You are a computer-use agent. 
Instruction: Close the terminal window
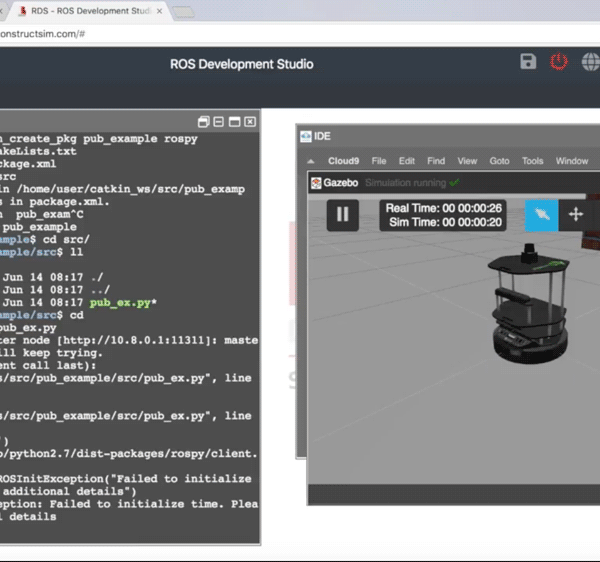[250, 122]
